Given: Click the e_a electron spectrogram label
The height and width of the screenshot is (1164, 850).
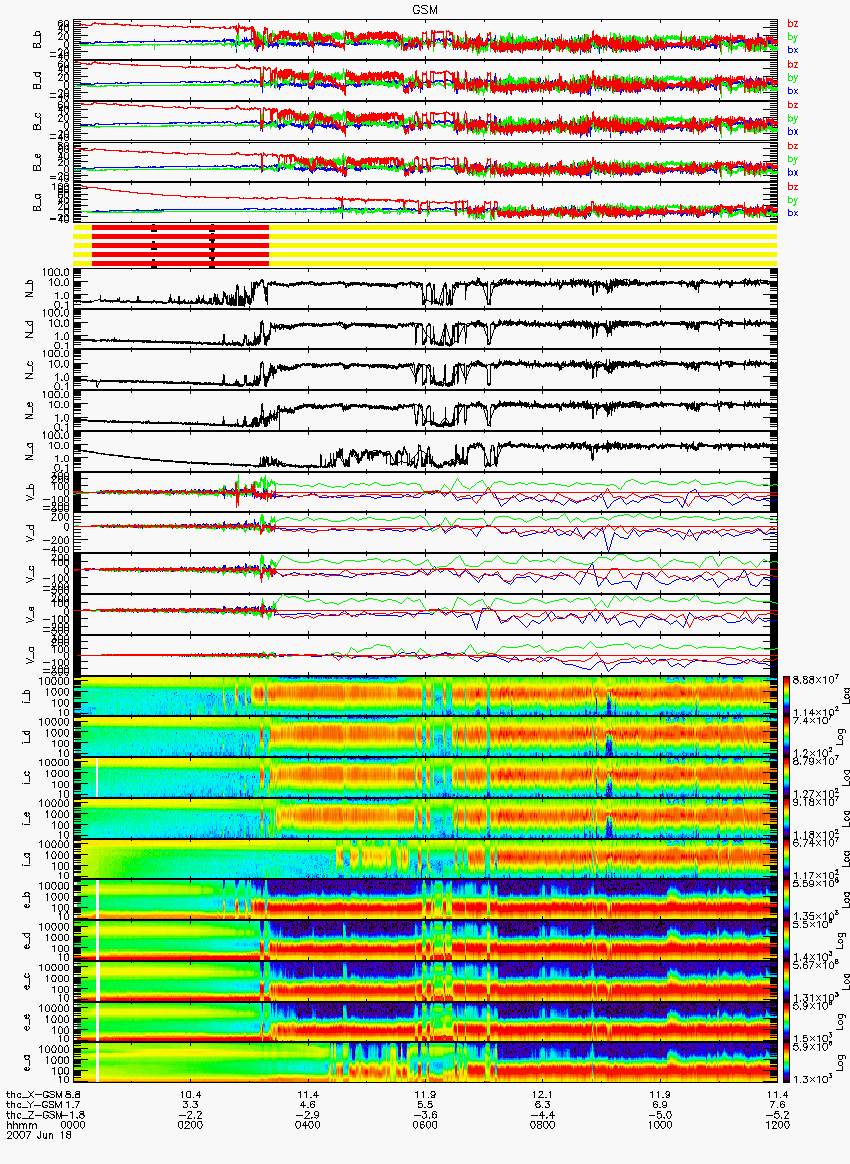Looking at the screenshot, I should point(27,1065).
